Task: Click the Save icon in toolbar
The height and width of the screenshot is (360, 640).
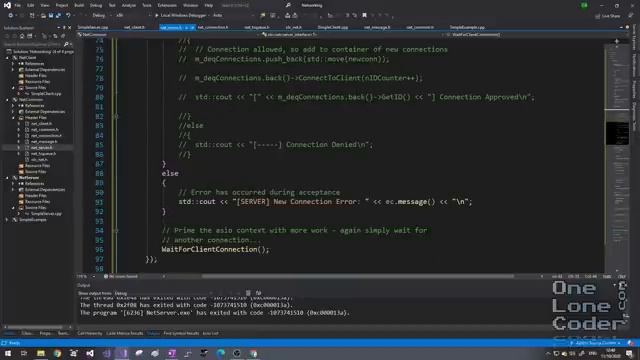Action: (x=51, y=16)
